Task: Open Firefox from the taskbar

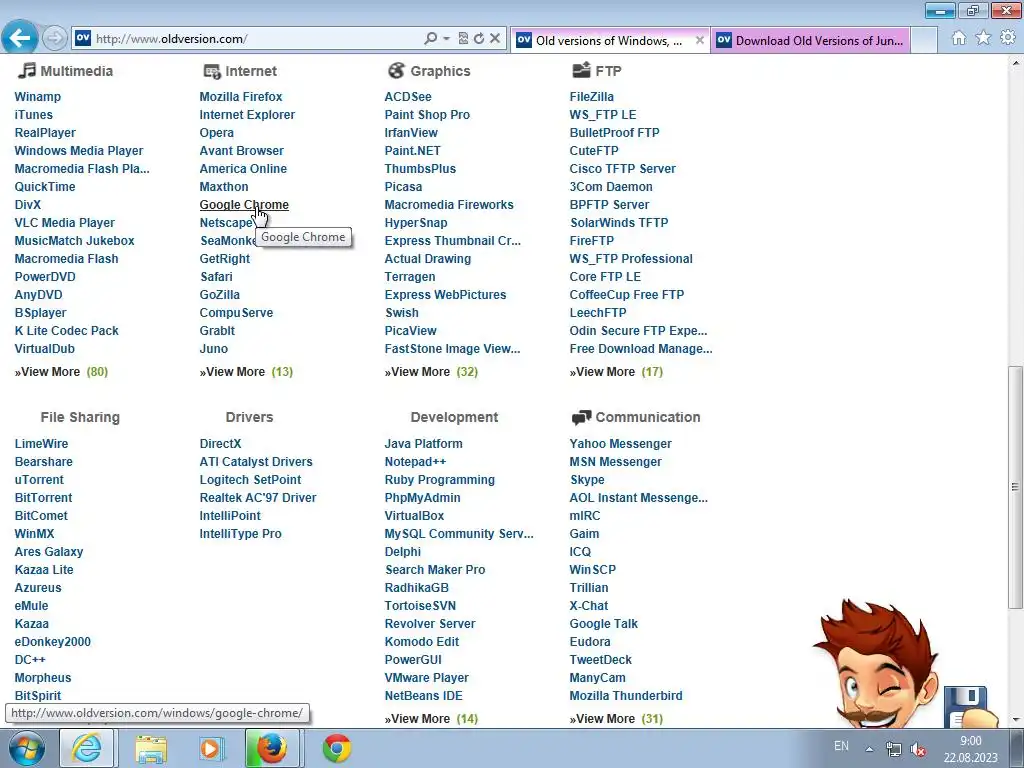Action: 272,748
